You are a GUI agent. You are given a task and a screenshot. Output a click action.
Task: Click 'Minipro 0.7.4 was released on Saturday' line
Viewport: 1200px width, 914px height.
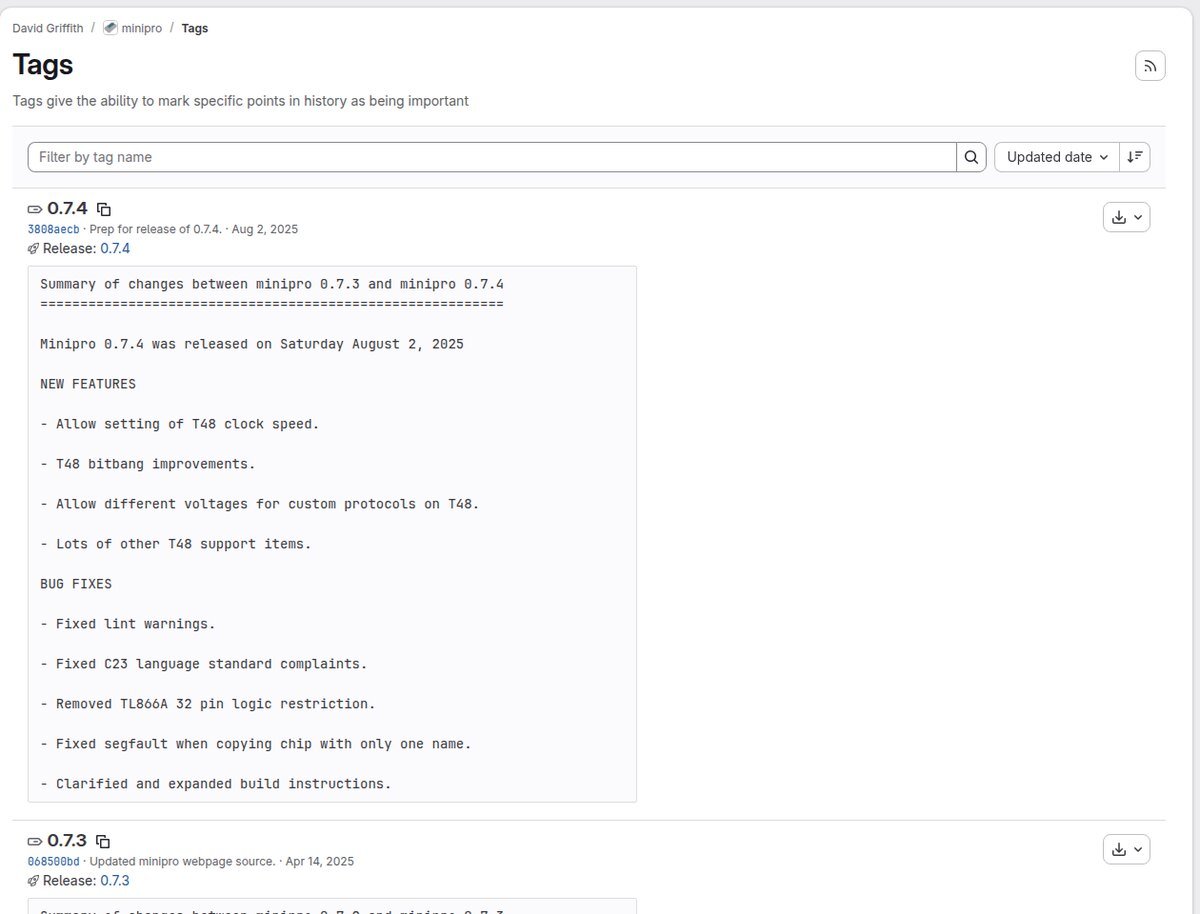(252, 344)
